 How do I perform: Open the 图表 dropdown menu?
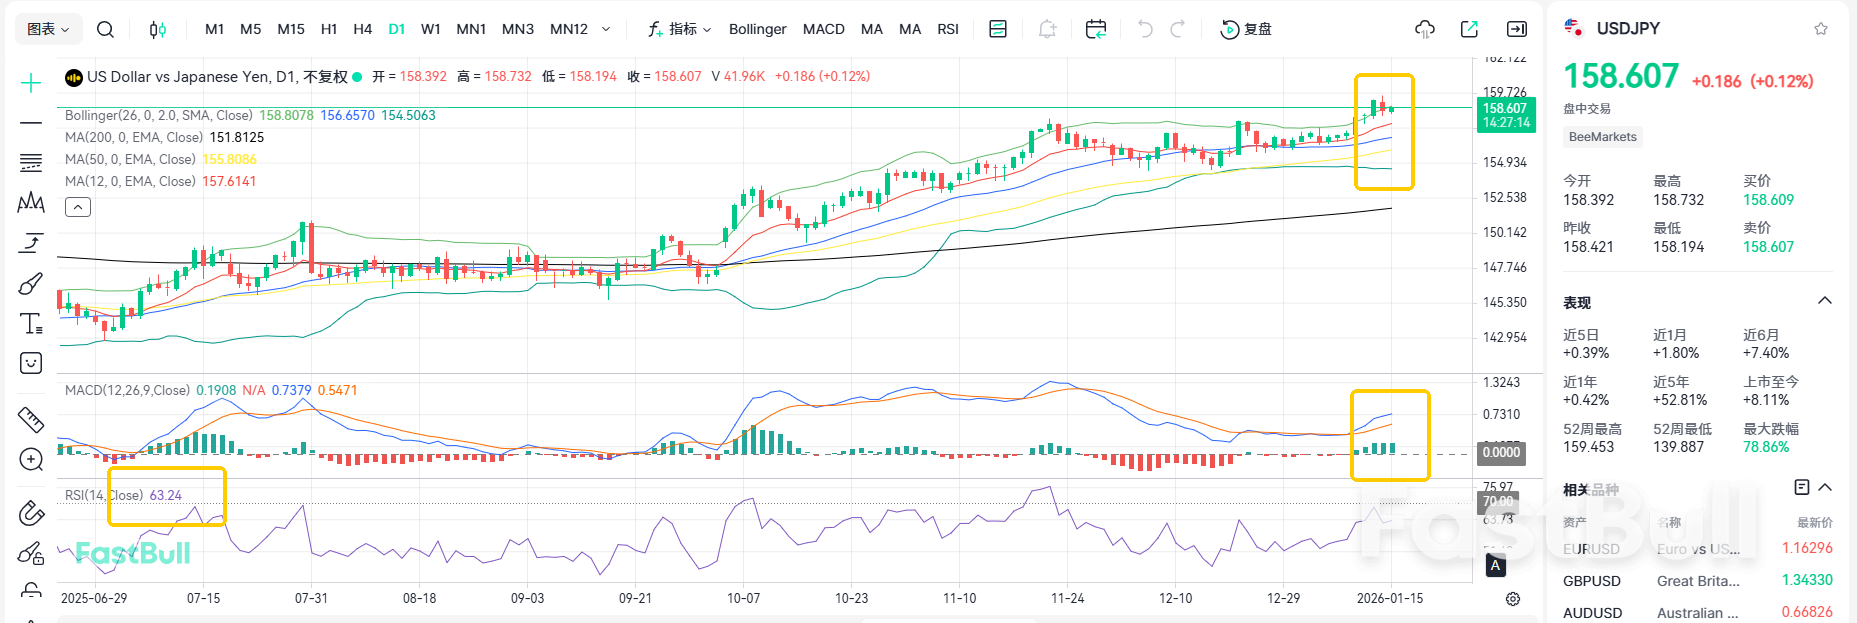click(48, 30)
